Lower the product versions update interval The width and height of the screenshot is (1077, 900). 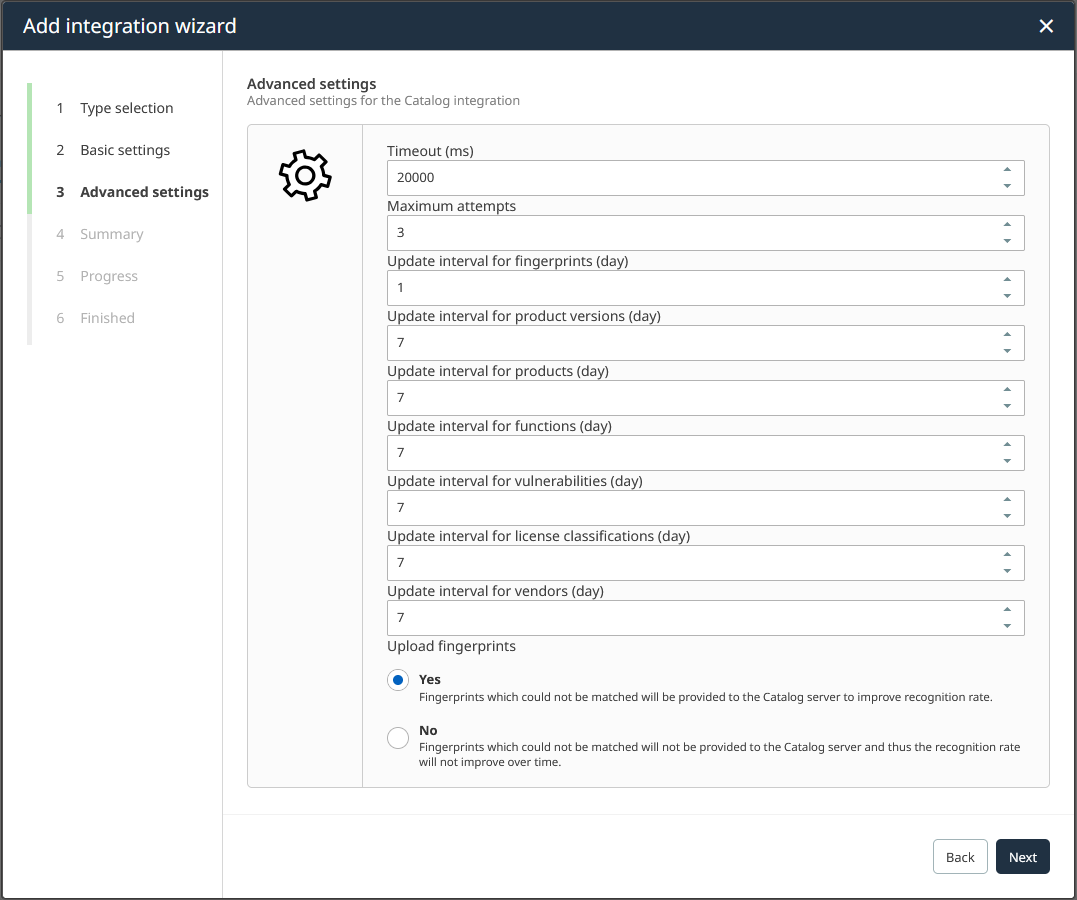pos(1007,351)
